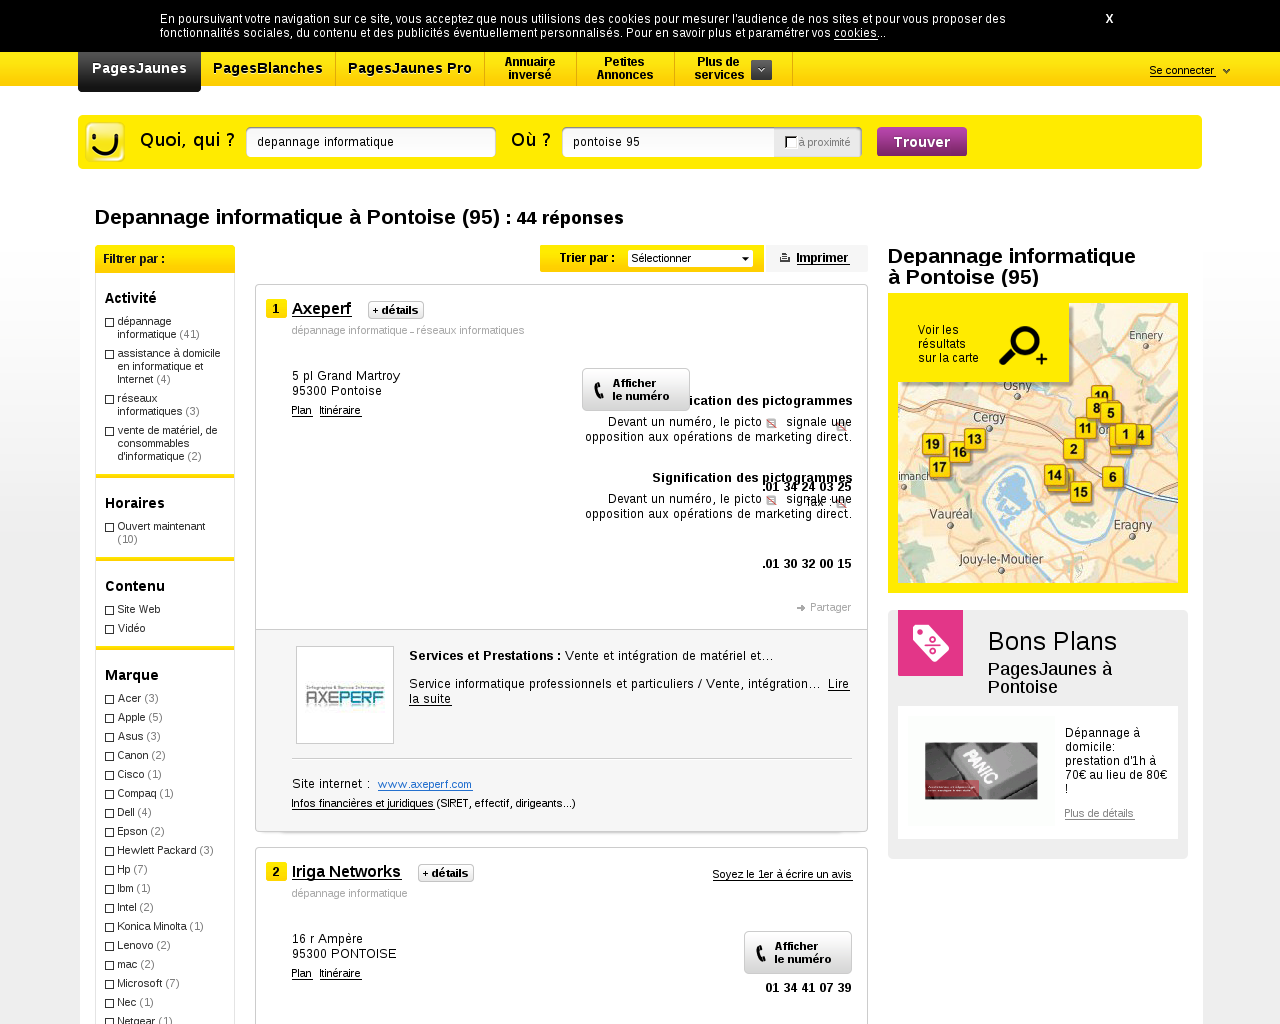Click the pink Bons Plans tag icon
This screenshot has height=1024, width=1280.
tap(930, 643)
